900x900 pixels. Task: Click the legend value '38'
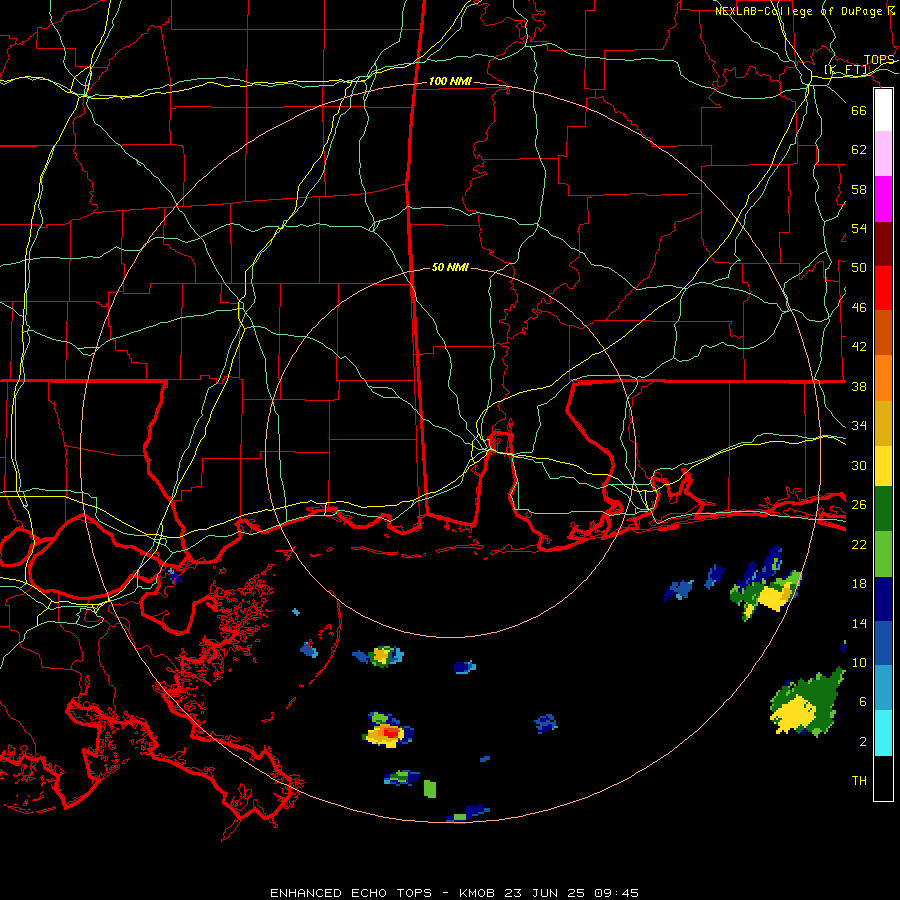859,386
